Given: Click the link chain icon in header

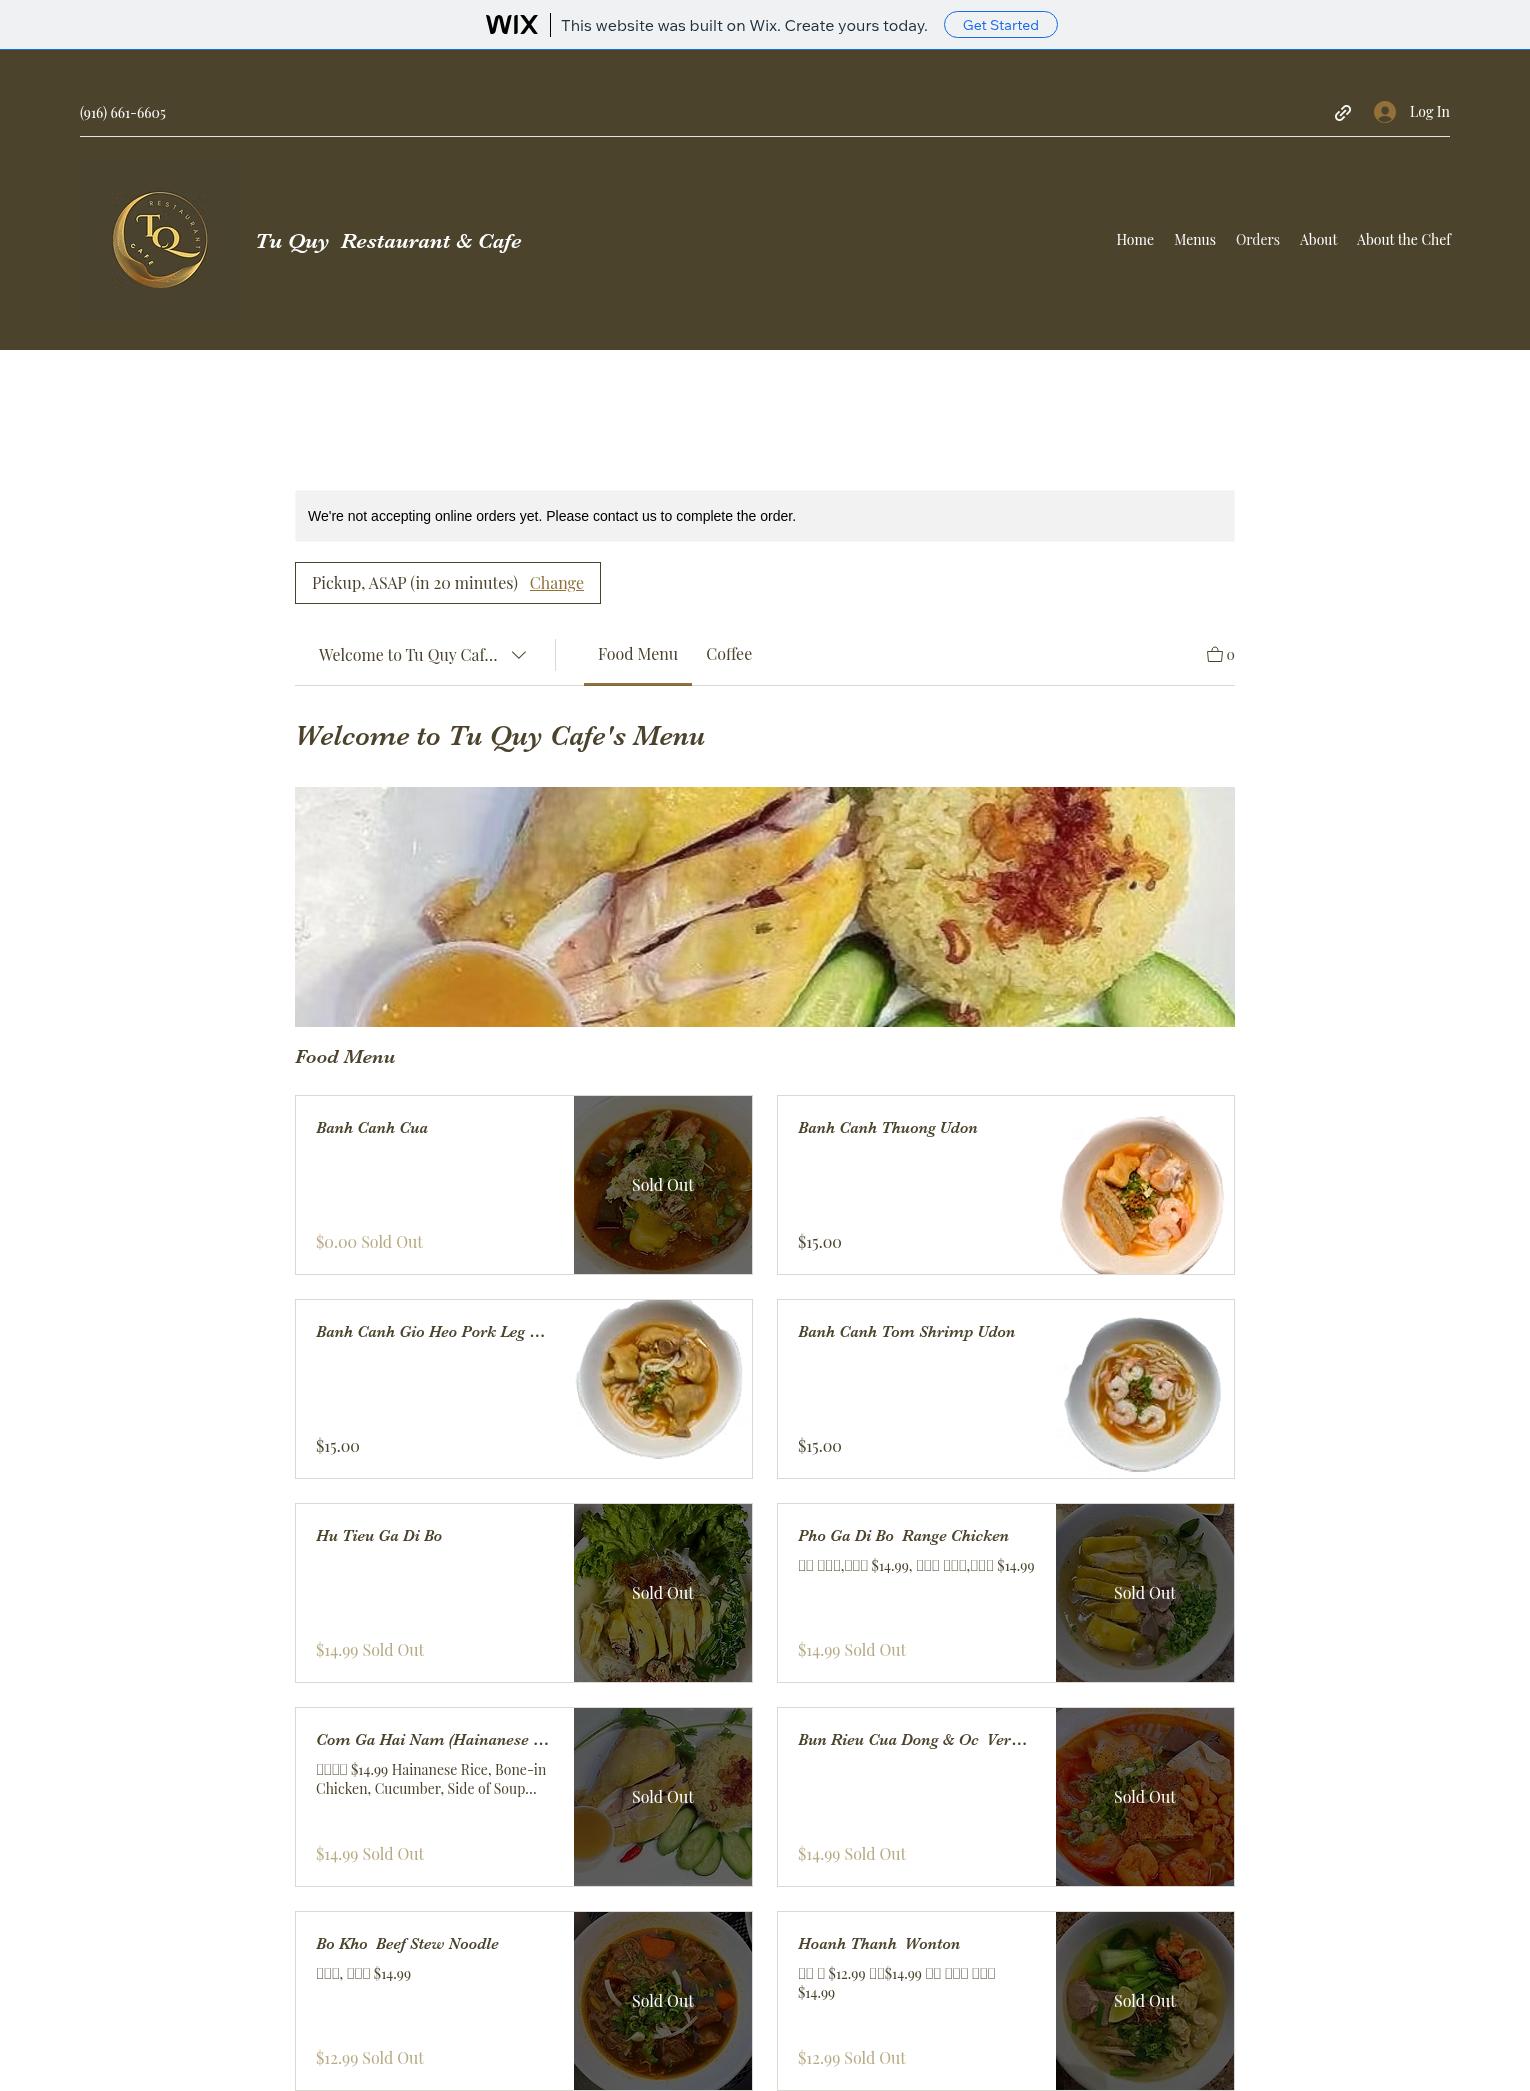Looking at the screenshot, I should (x=1343, y=113).
